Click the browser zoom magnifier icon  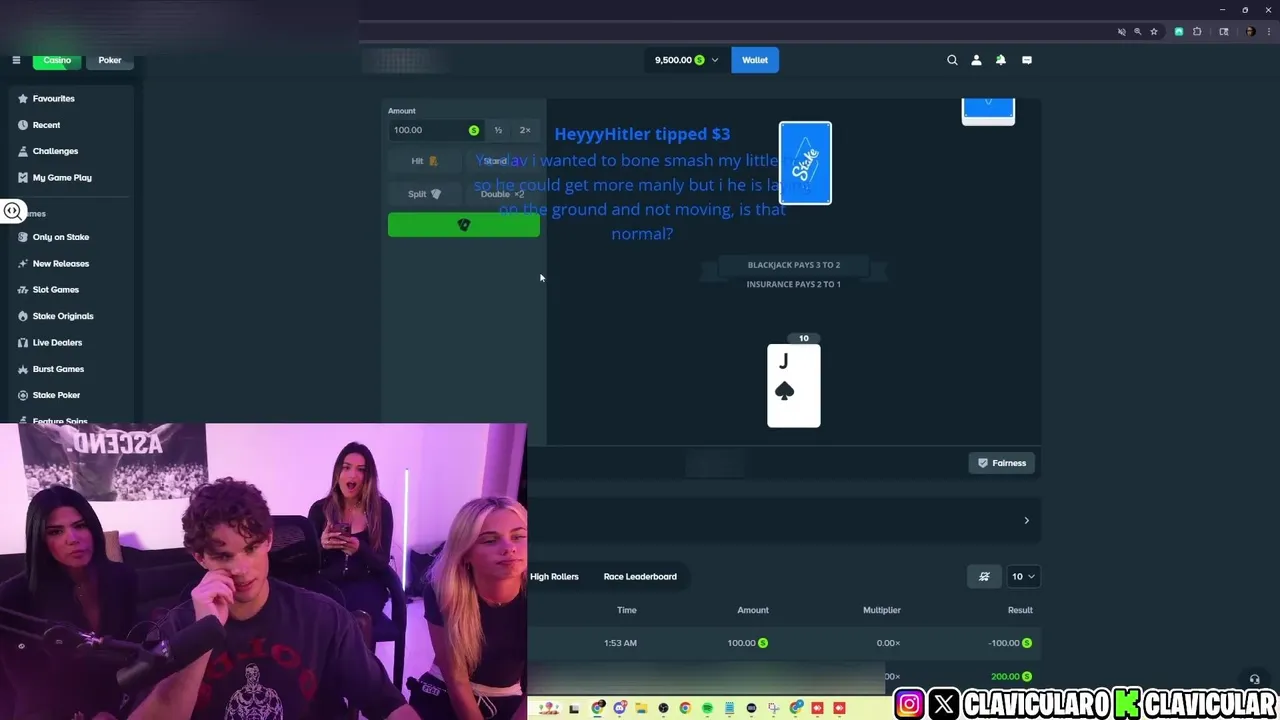point(1137,32)
